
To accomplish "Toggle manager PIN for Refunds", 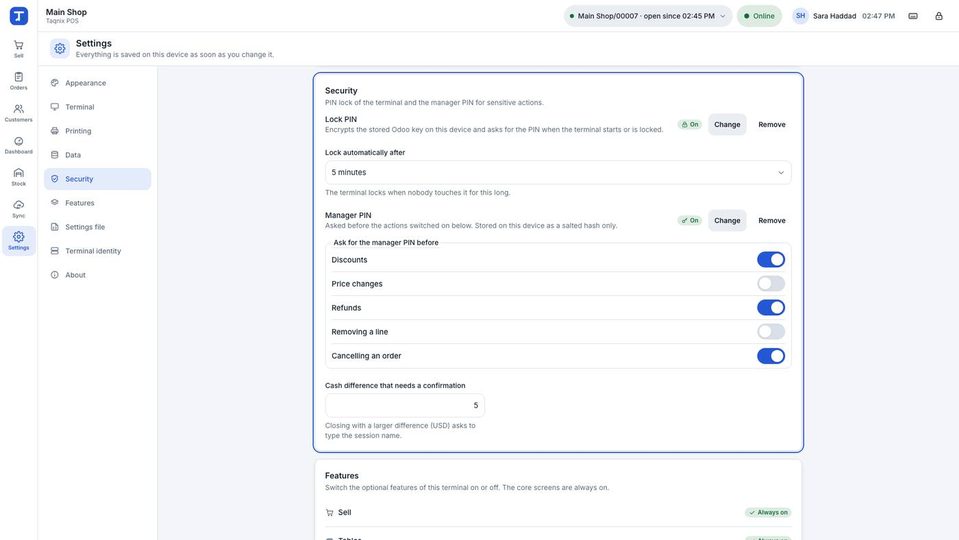I will pyautogui.click(x=771, y=308).
